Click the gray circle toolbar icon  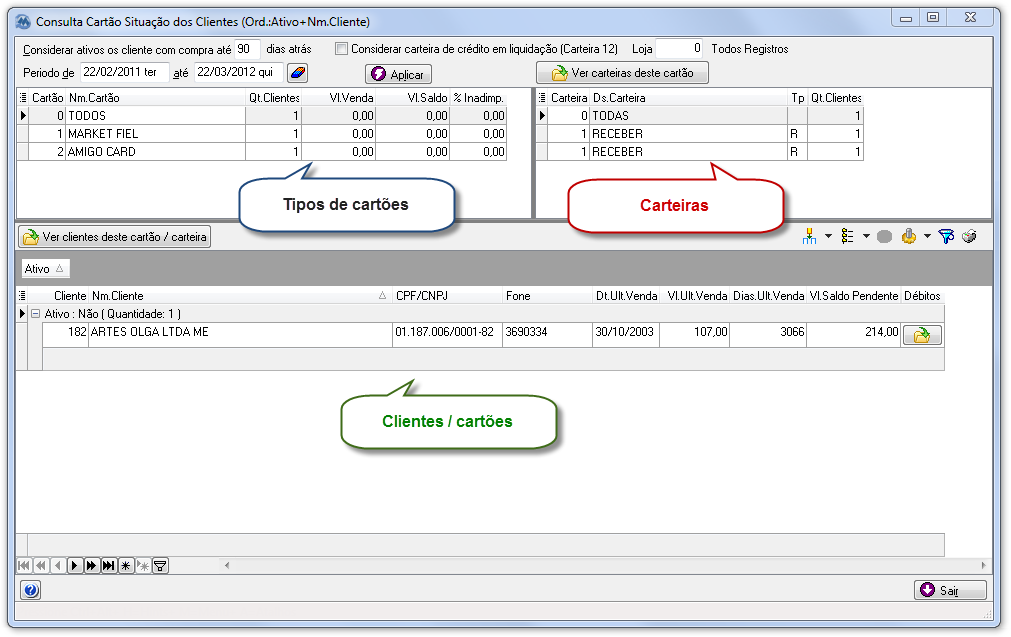point(885,237)
